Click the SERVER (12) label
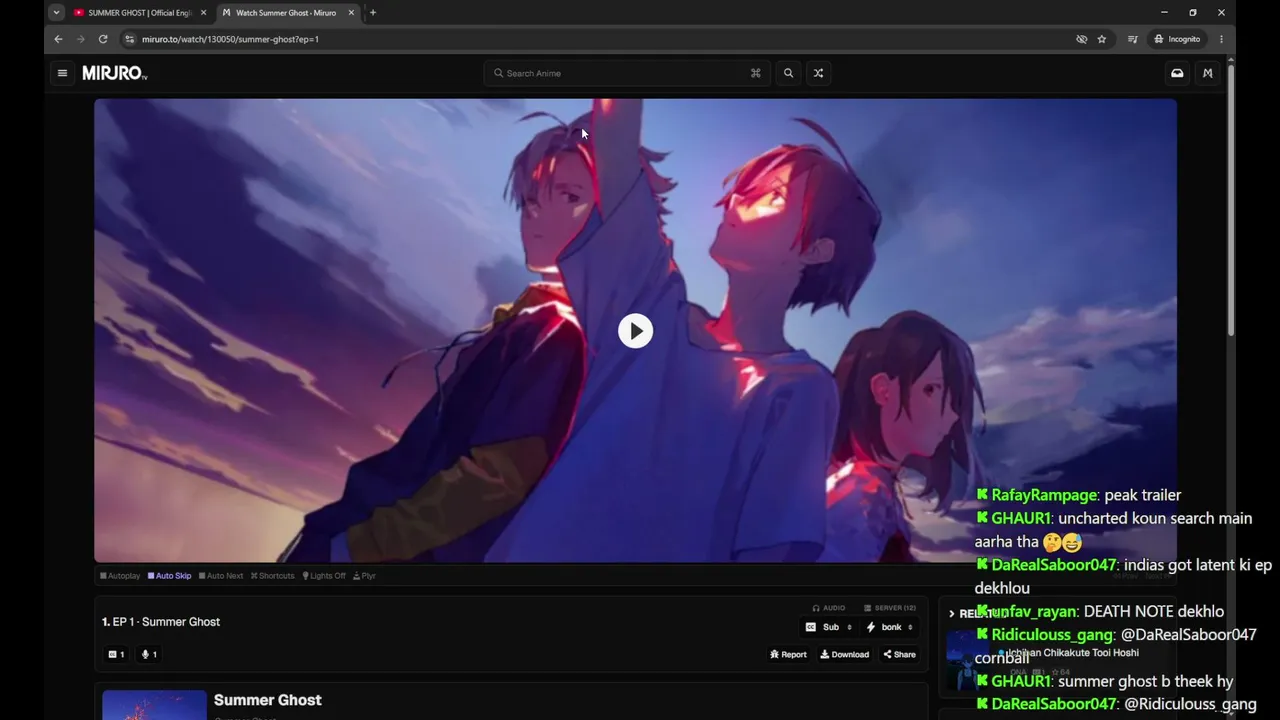 (x=889, y=608)
